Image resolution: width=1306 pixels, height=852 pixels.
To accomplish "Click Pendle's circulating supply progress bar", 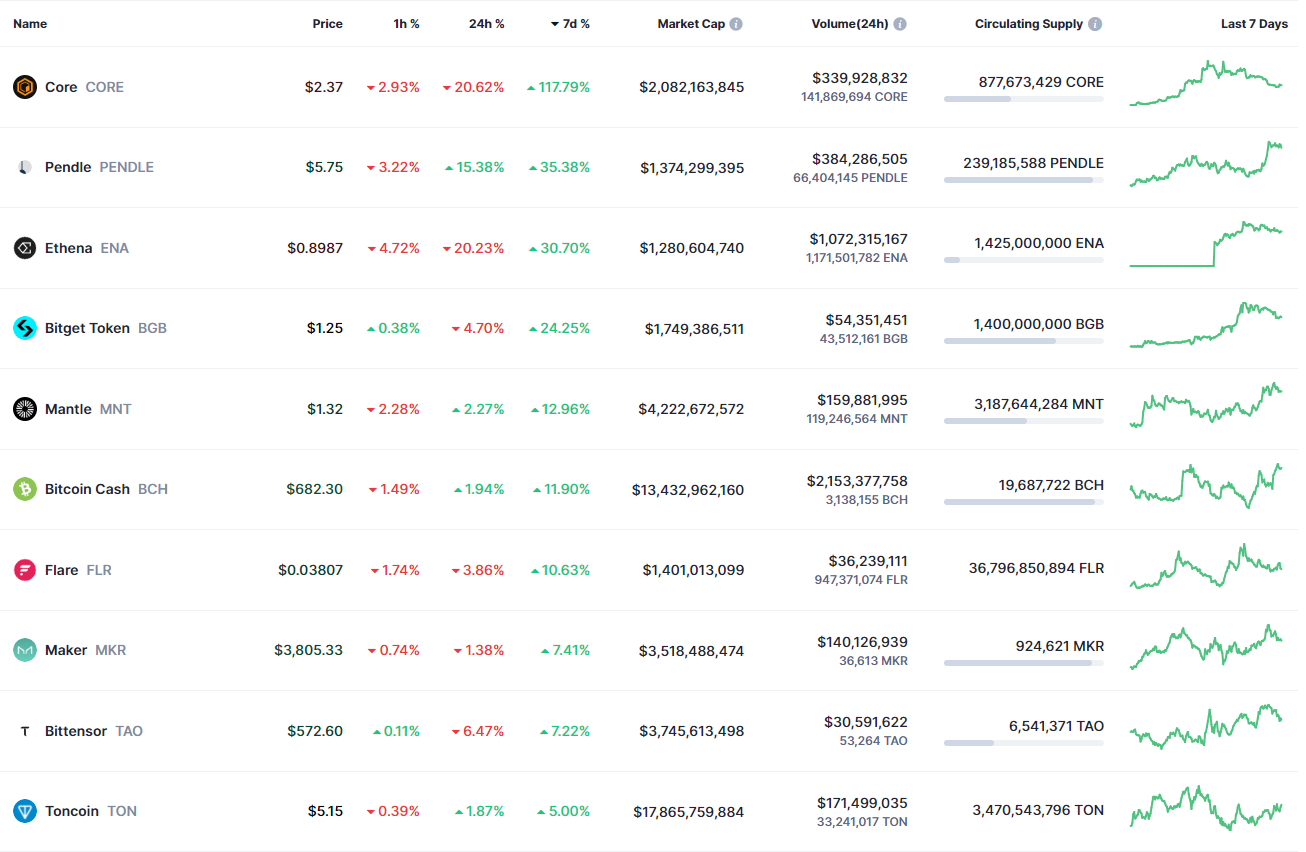I will 1024,180.
